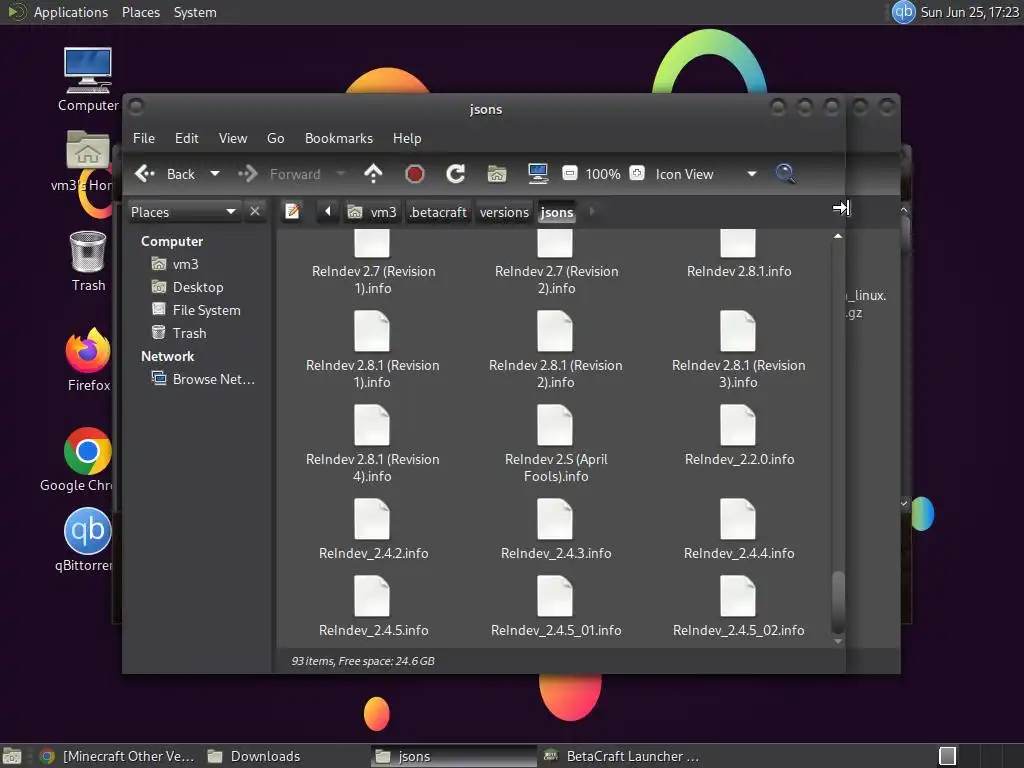The width and height of the screenshot is (1024, 768).
Task: Go back with the Back arrow icon
Action: 145,174
